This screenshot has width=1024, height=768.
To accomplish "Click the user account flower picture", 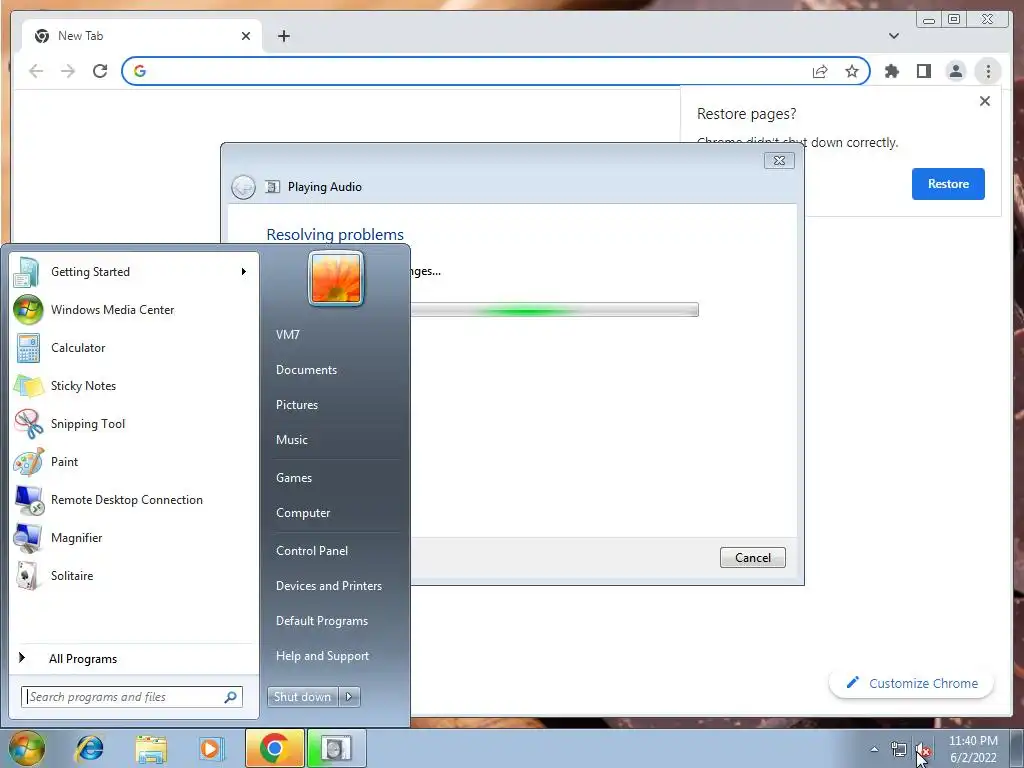I will coord(336,279).
